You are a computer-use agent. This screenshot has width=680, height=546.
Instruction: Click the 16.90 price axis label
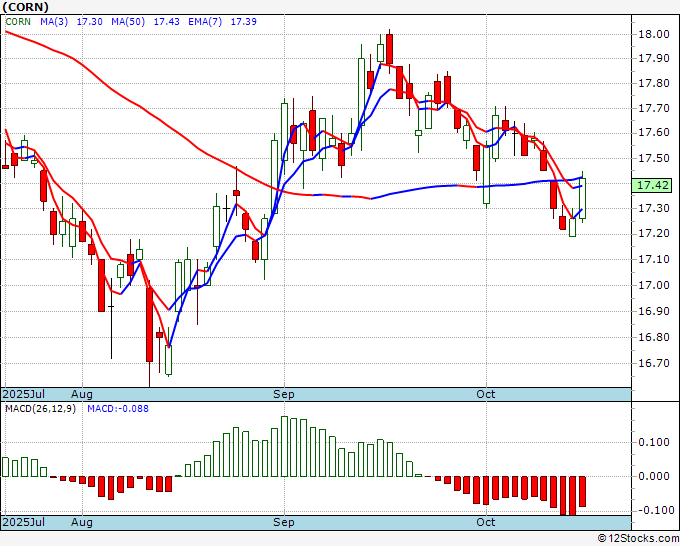coord(654,311)
